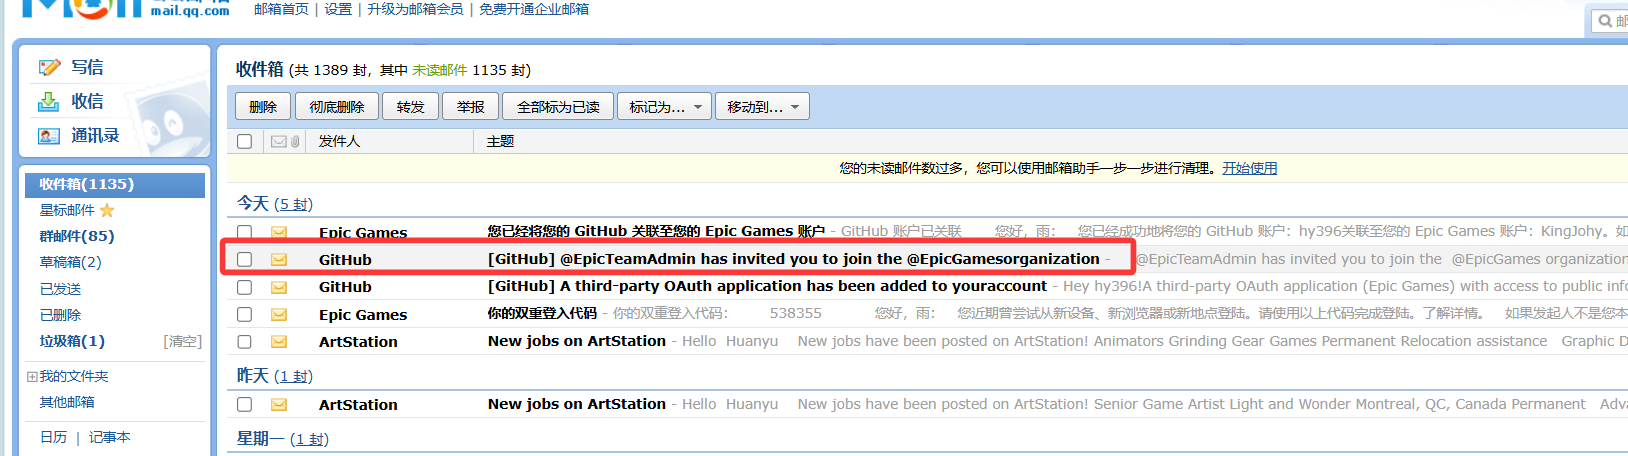Open the 已发送 folder
Viewport: 1628px width, 456px height.
60,289
